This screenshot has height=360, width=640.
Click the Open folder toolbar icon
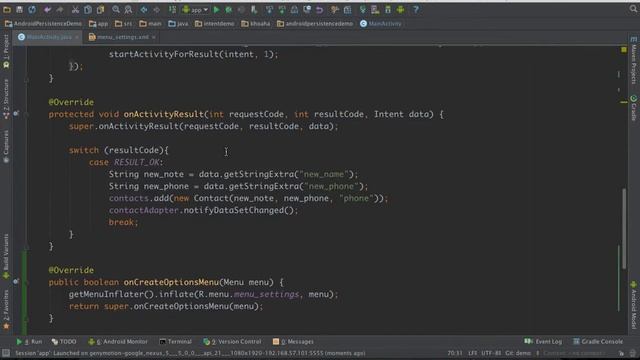tap(7, 9)
